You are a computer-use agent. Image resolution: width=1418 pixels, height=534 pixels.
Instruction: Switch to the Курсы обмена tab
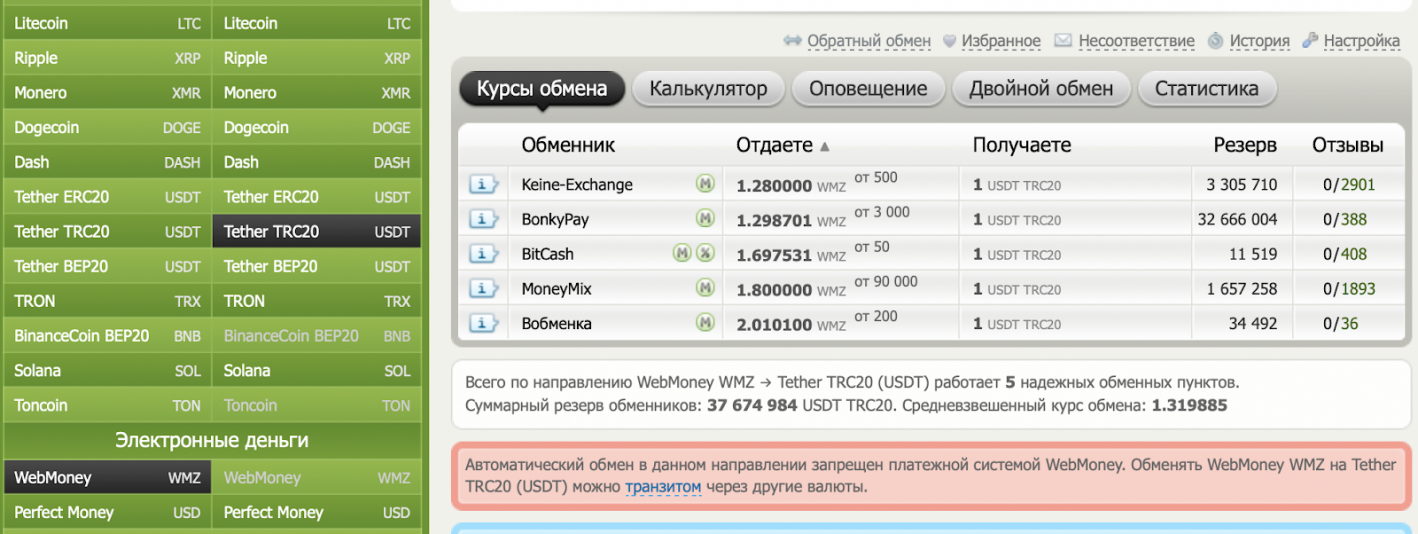tap(542, 88)
